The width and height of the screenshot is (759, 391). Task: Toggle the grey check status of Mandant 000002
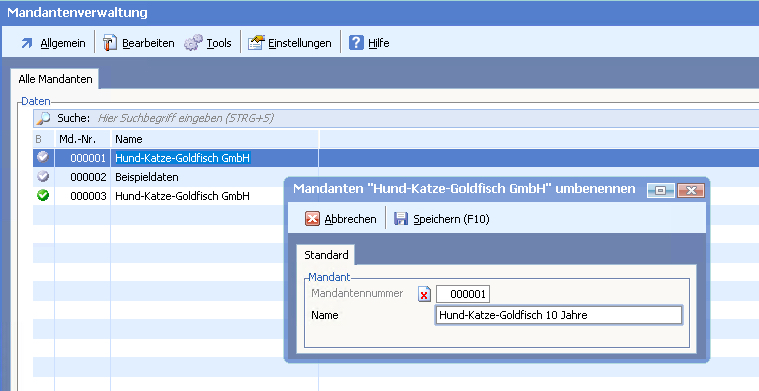tap(43, 177)
